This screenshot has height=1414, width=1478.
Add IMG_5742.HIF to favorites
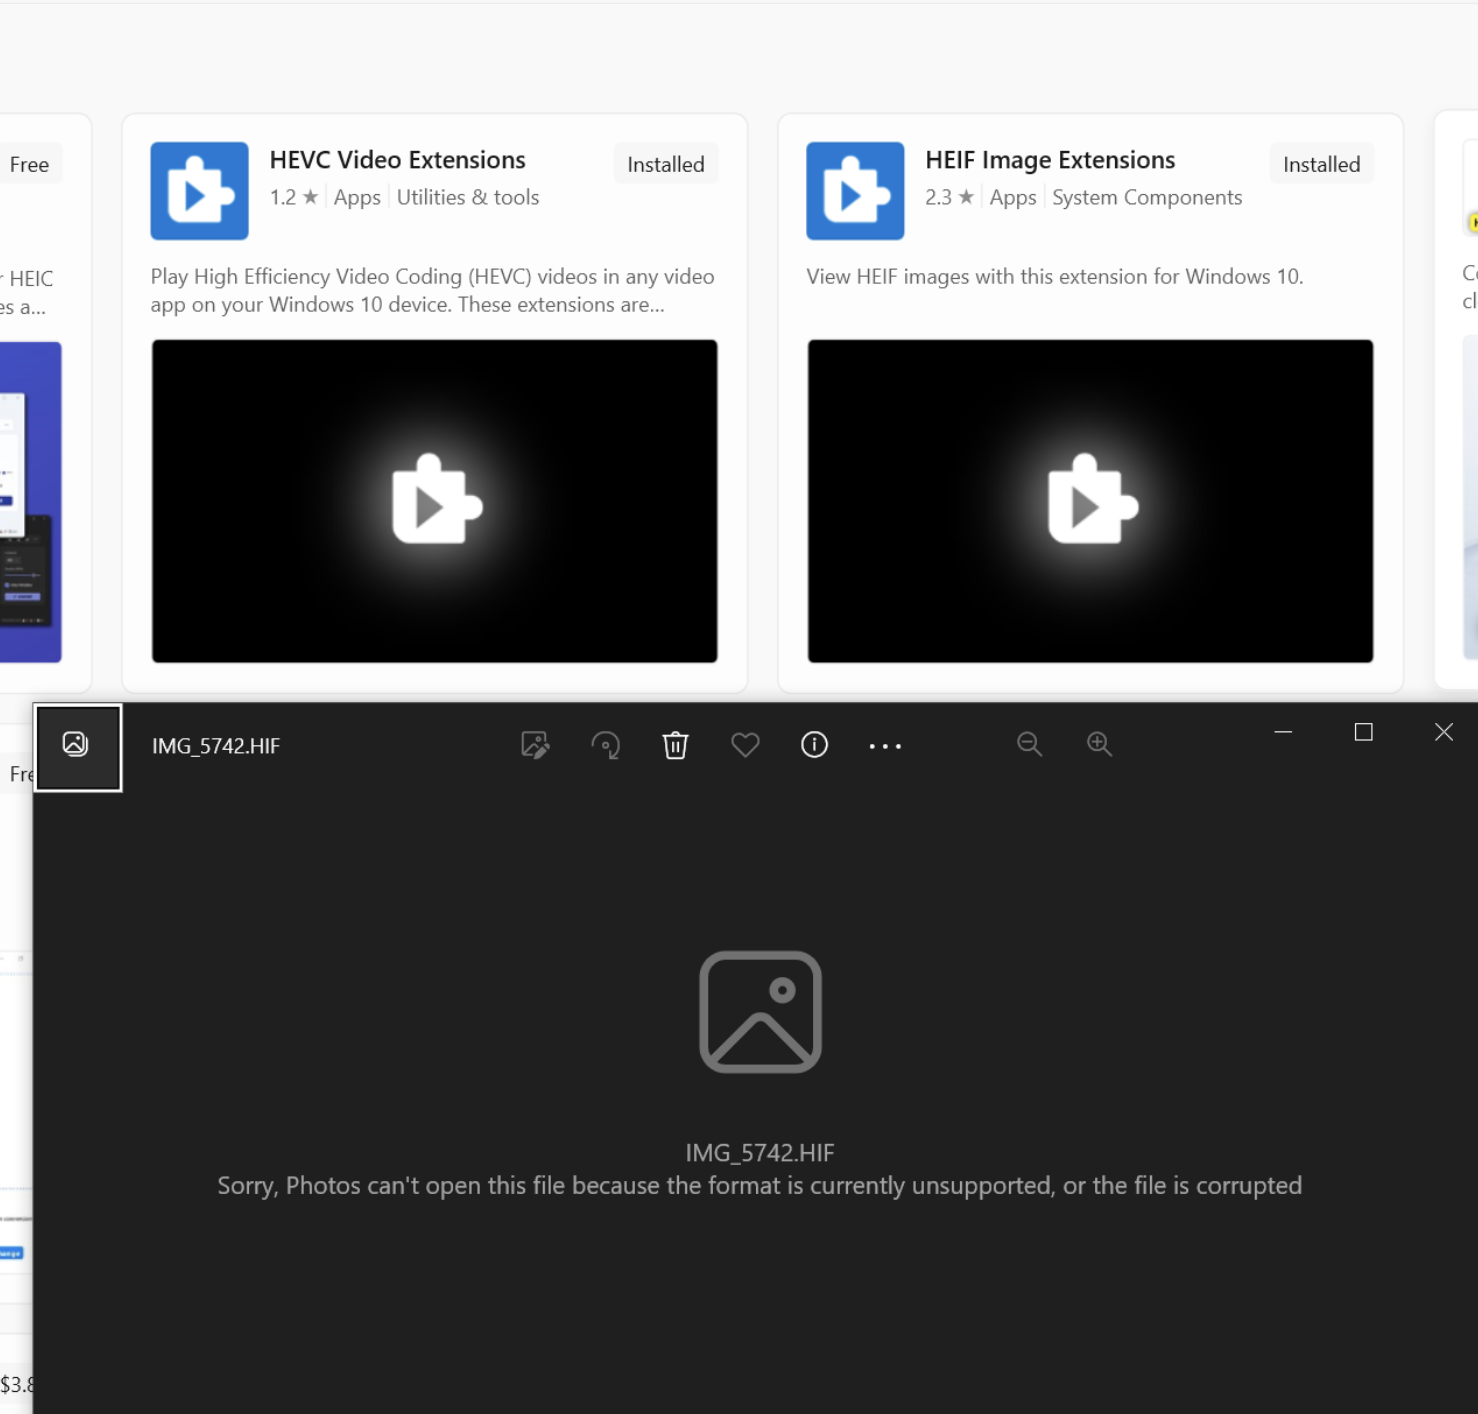[745, 745]
